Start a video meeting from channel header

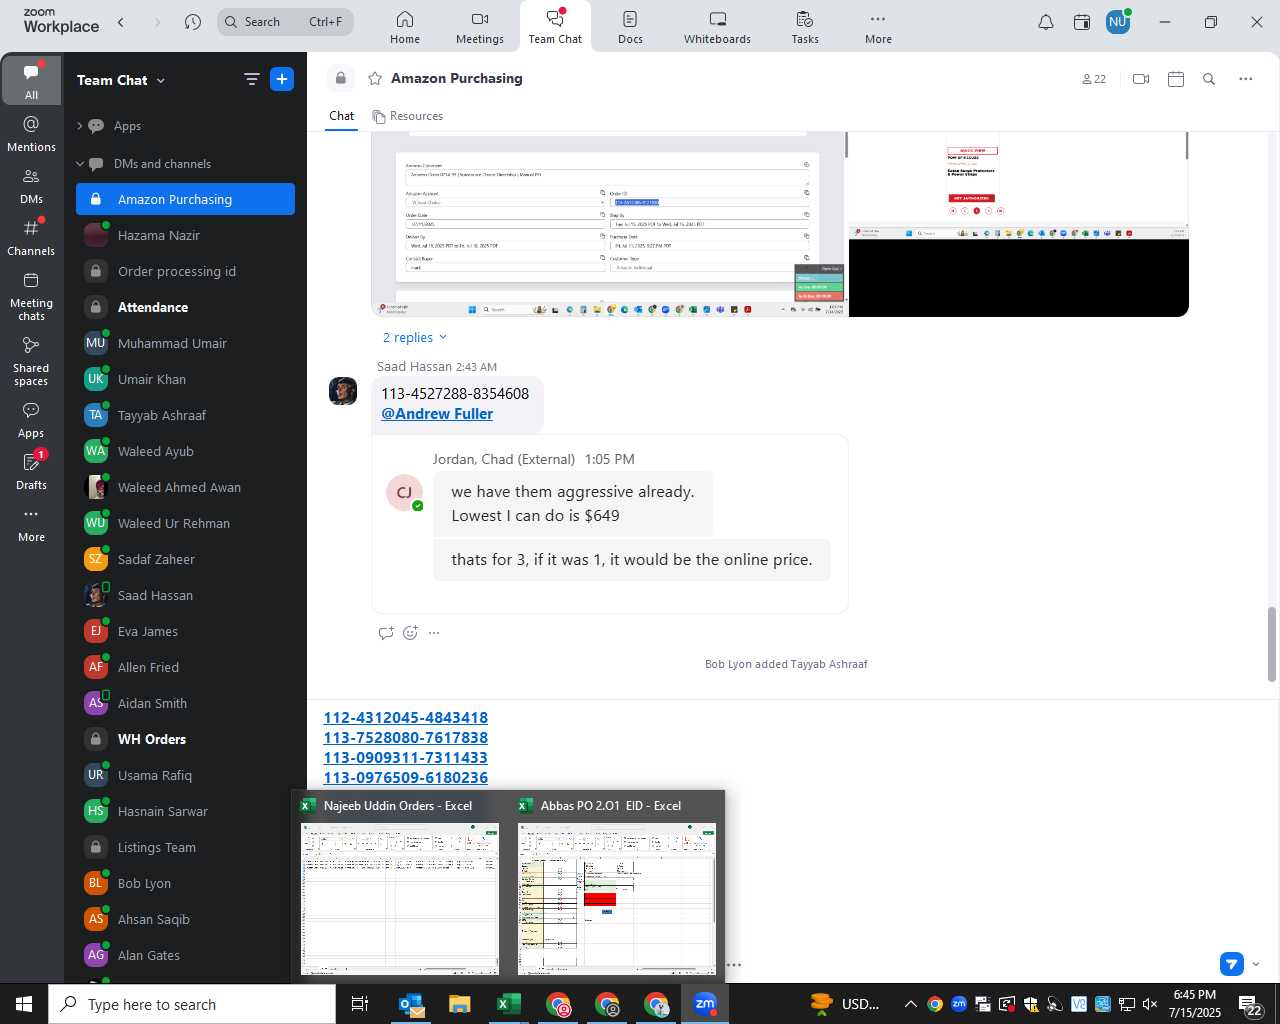pyautogui.click(x=1141, y=79)
